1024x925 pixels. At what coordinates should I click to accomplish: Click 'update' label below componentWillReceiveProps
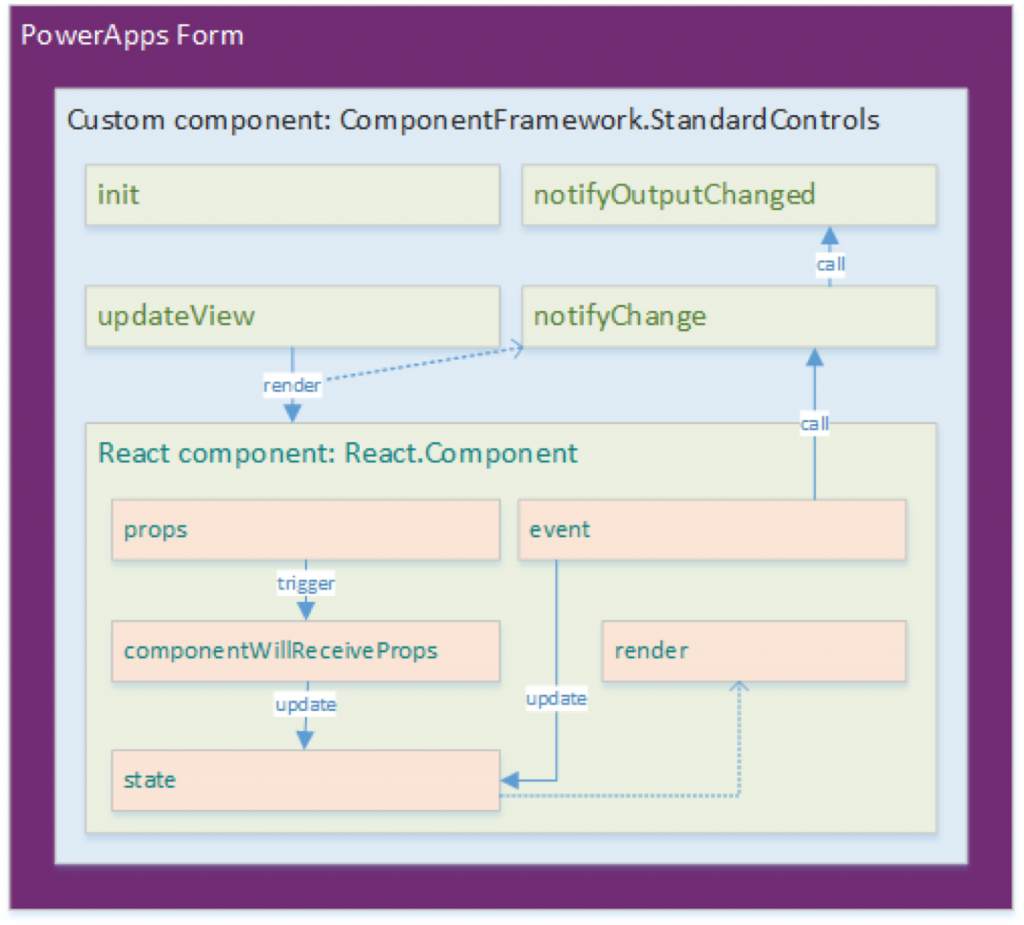[x=306, y=705]
